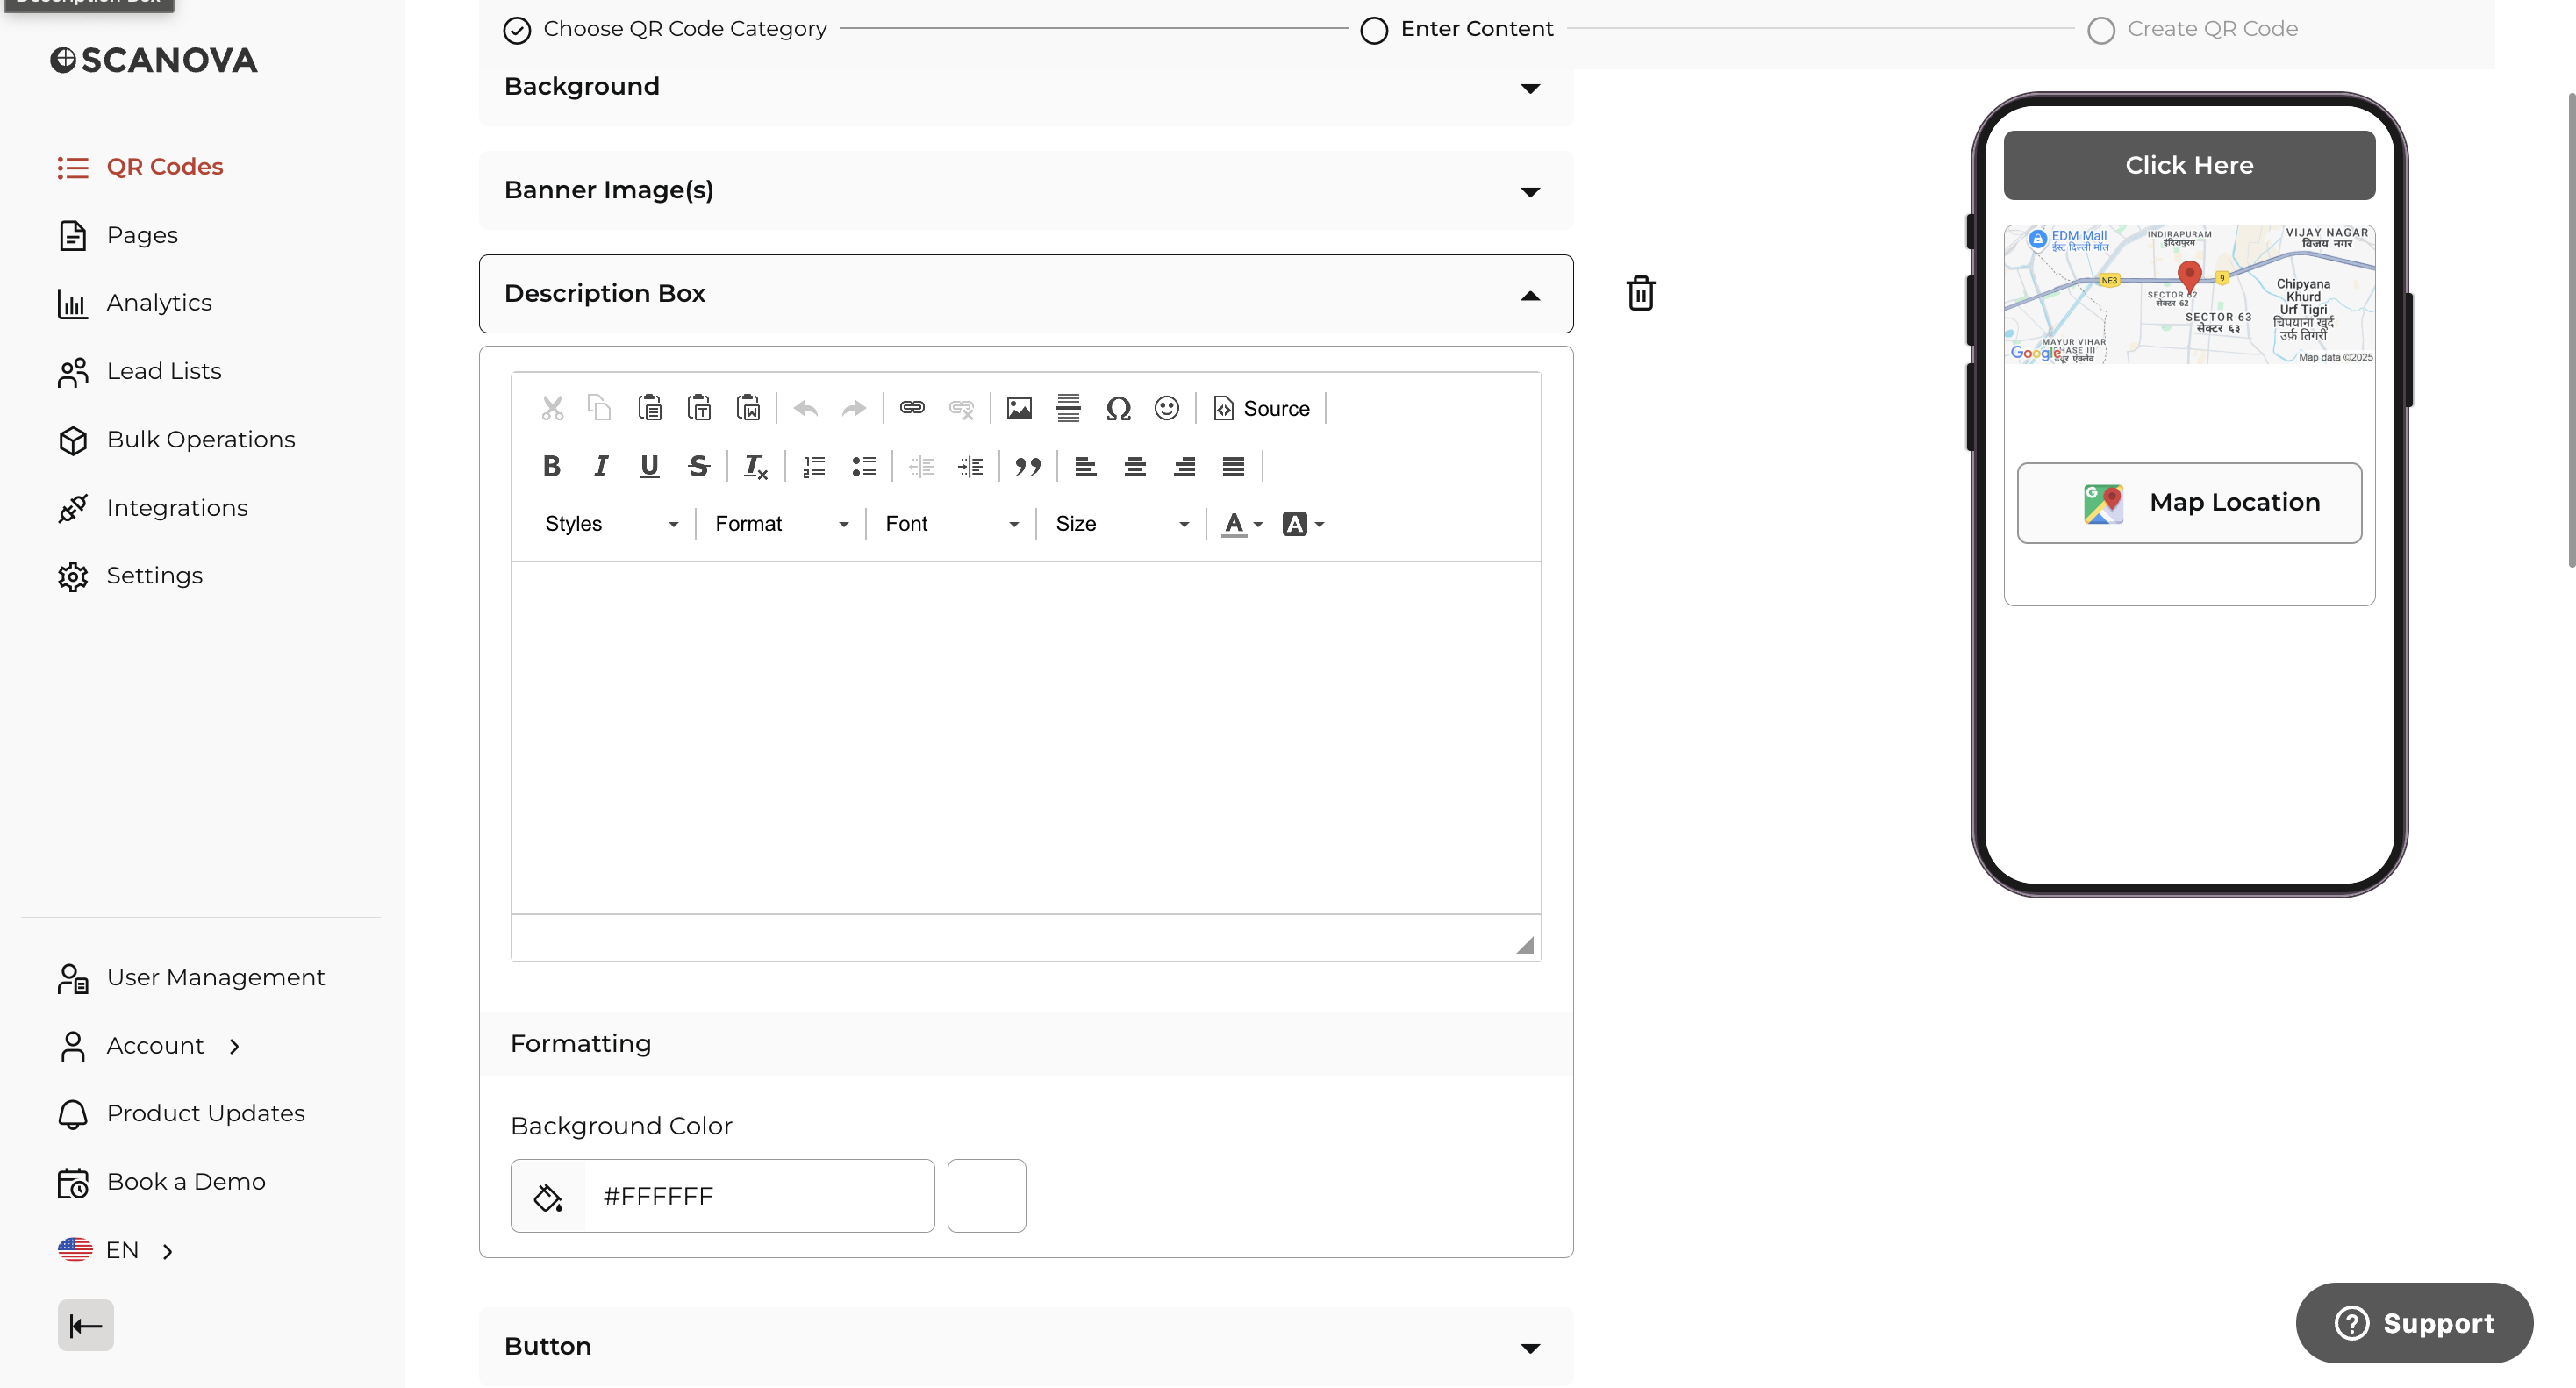Screen dimensions: 2576x1388
Task: Open the Size dropdown
Action: click(1122, 524)
